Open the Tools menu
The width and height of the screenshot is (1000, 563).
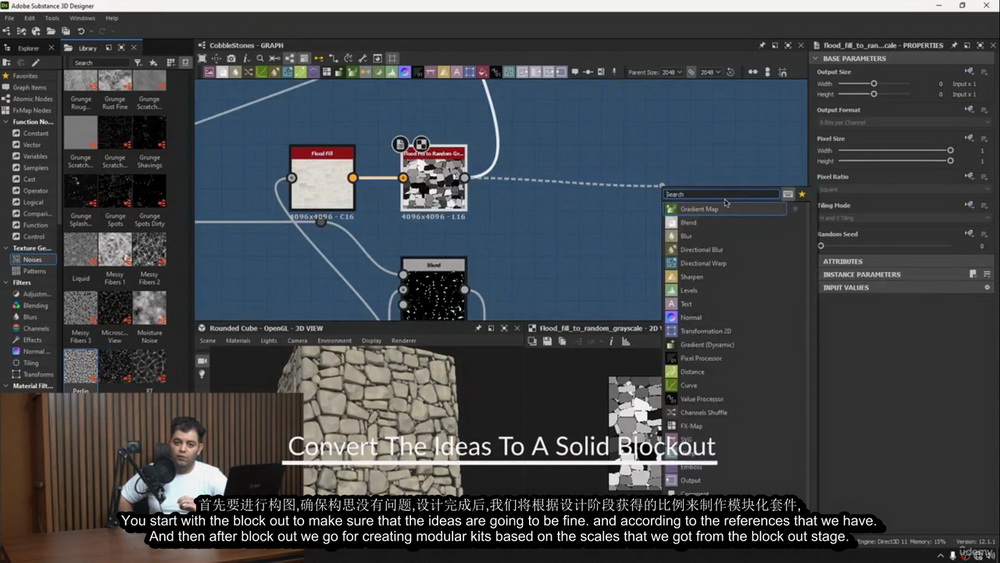point(52,18)
